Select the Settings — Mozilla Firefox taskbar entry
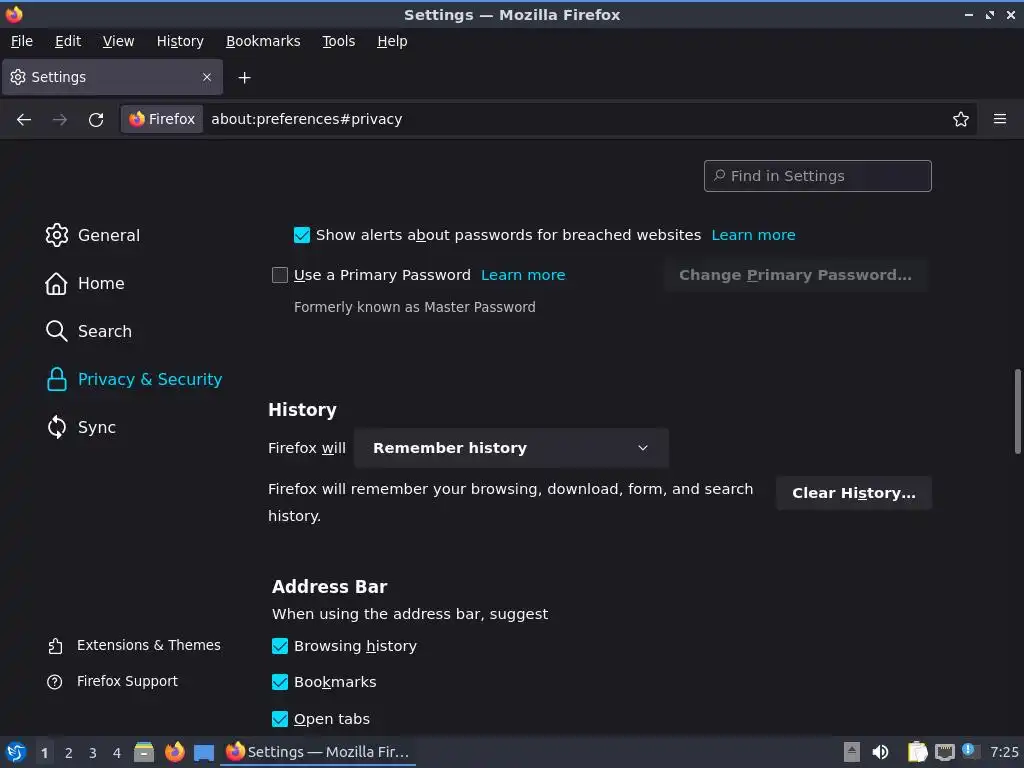This screenshot has width=1024, height=768. click(318, 752)
